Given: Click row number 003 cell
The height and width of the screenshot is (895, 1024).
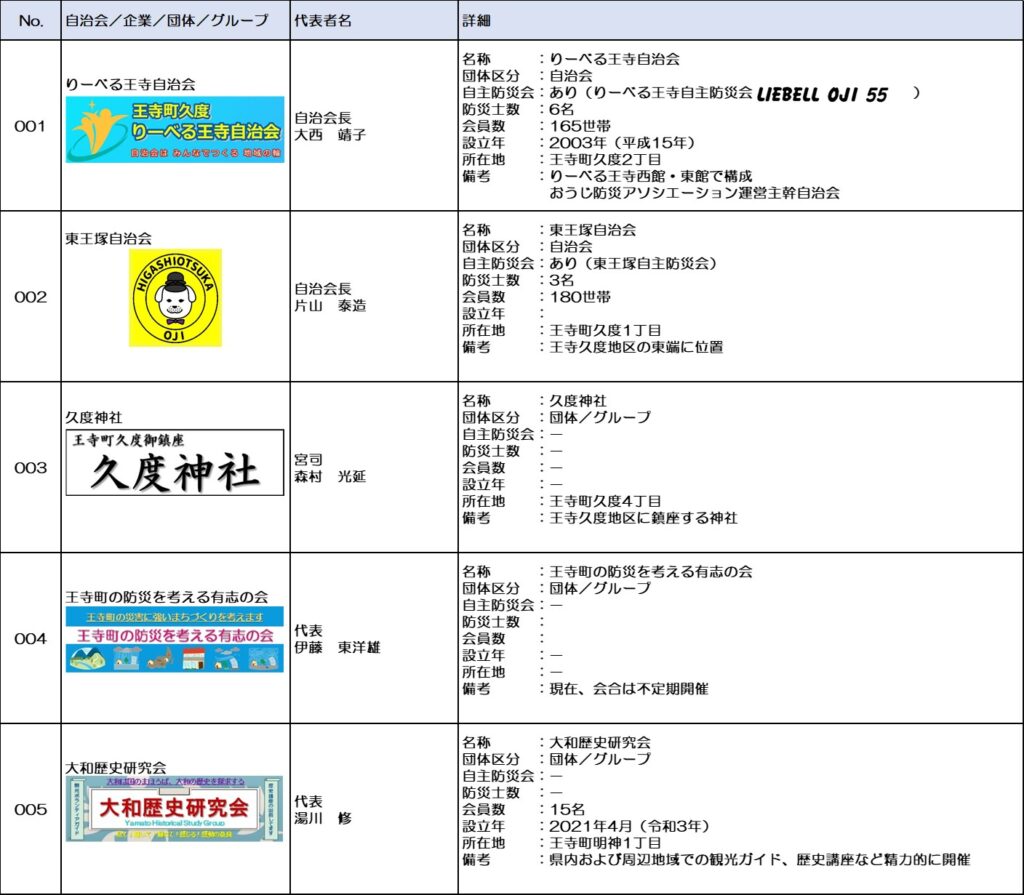Looking at the screenshot, I should [x=30, y=467].
